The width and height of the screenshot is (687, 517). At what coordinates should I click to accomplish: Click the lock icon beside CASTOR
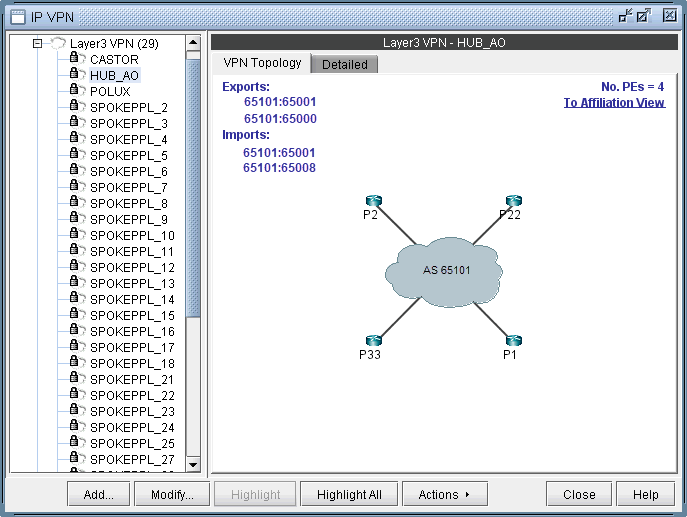click(x=75, y=59)
